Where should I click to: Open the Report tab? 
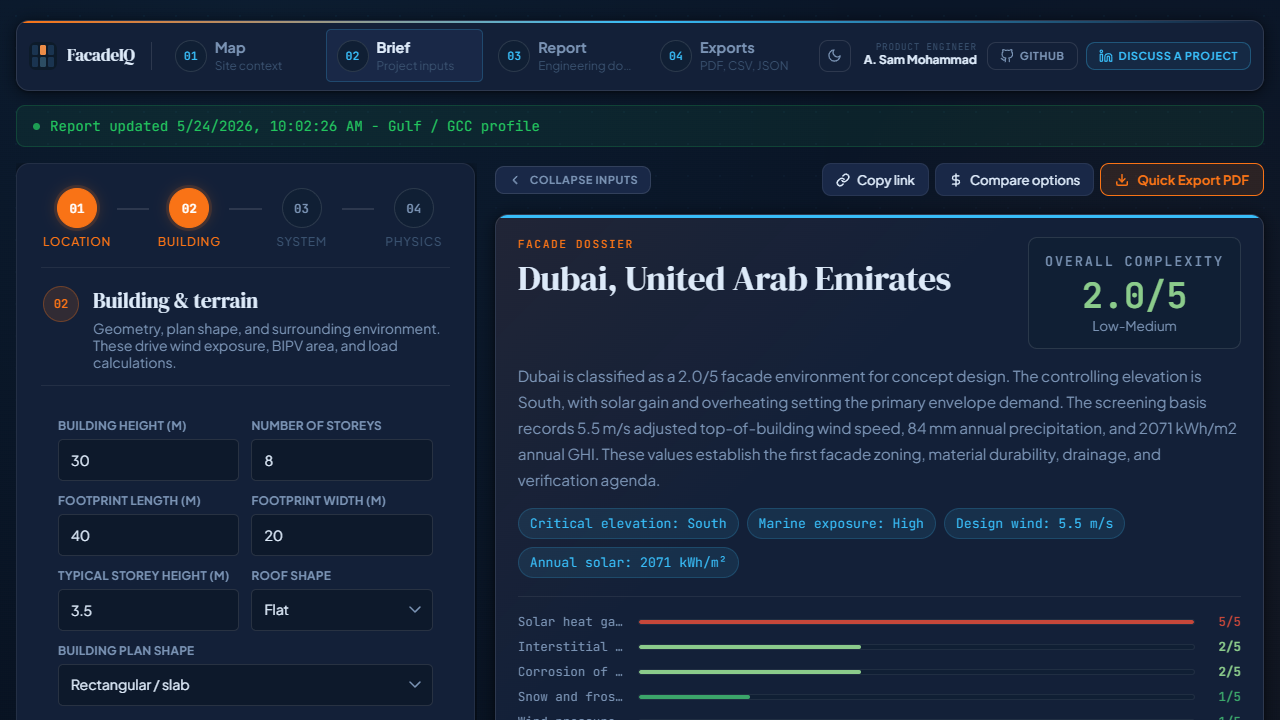click(x=568, y=56)
